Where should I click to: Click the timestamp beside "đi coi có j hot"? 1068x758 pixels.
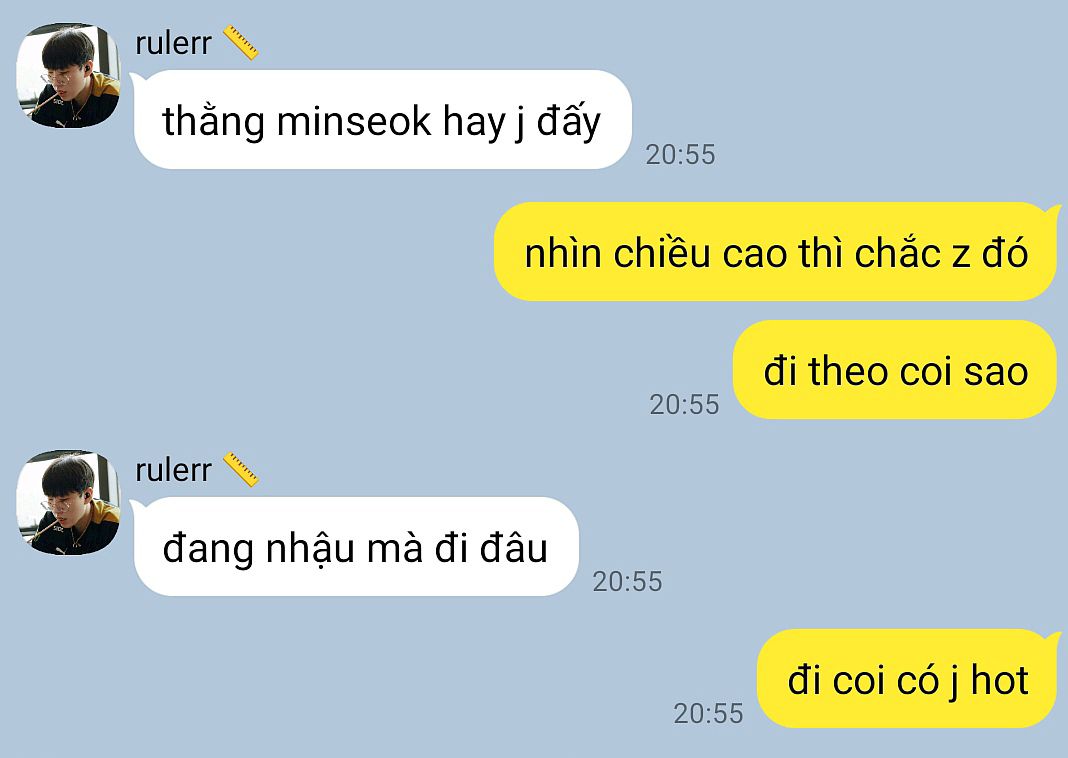click(708, 714)
